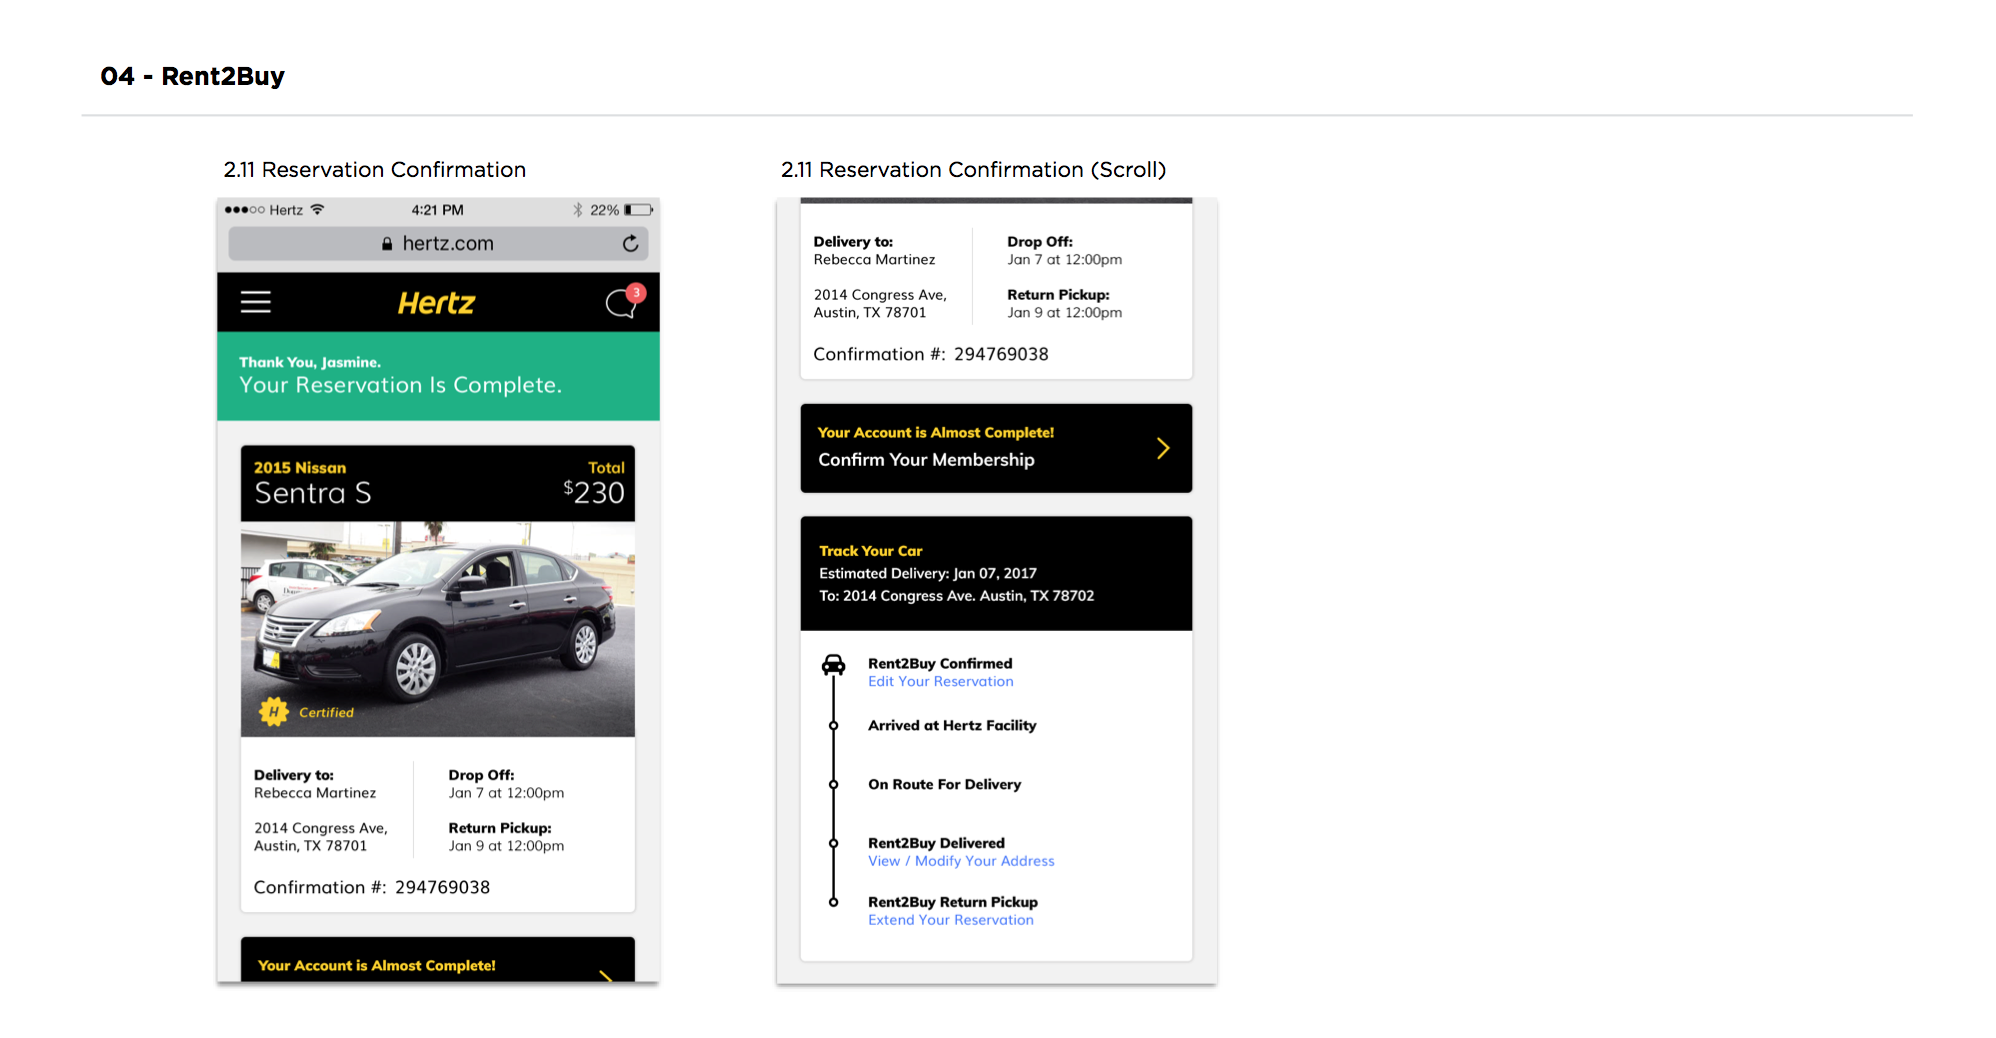Screen dimensions: 1996x1038
Task: Click Extend Your Reservation link
Action: [x=950, y=920]
